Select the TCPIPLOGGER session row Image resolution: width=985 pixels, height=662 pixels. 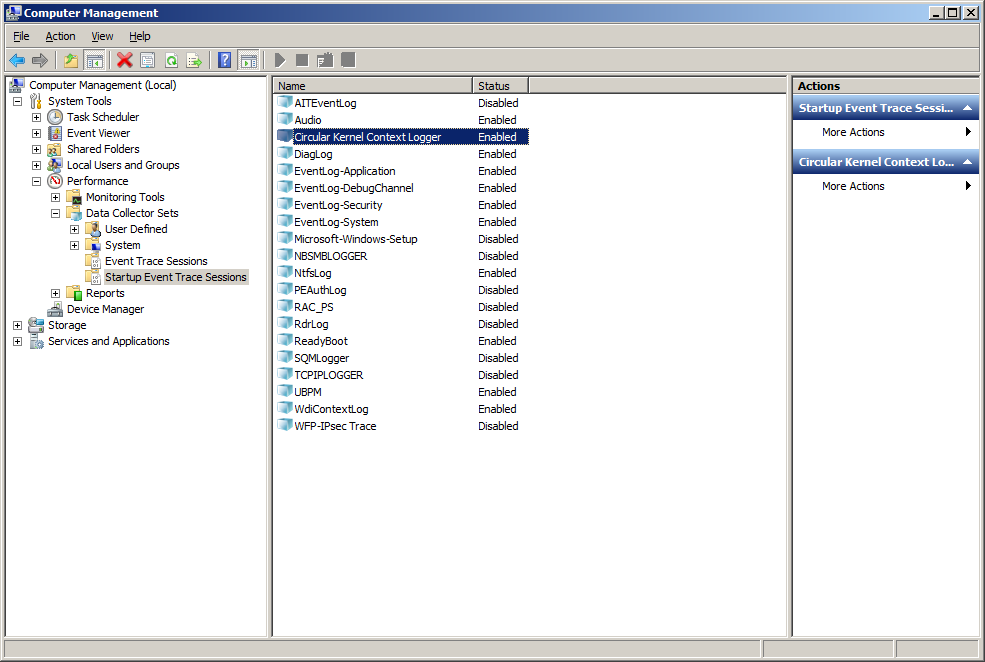(x=402, y=374)
